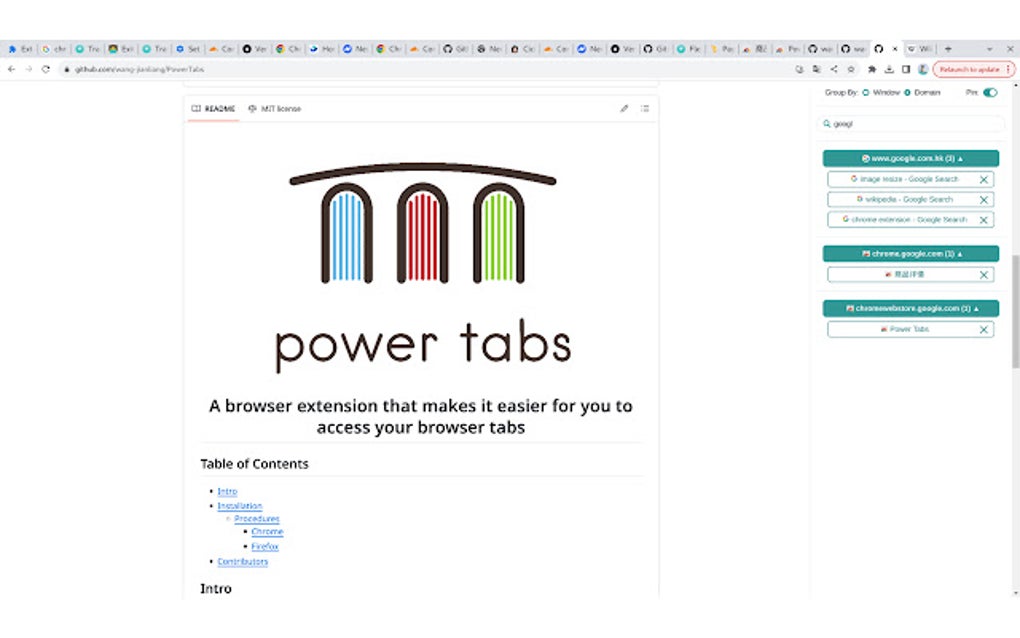
Task: Click the share icon near the address bar
Action: (x=834, y=69)
